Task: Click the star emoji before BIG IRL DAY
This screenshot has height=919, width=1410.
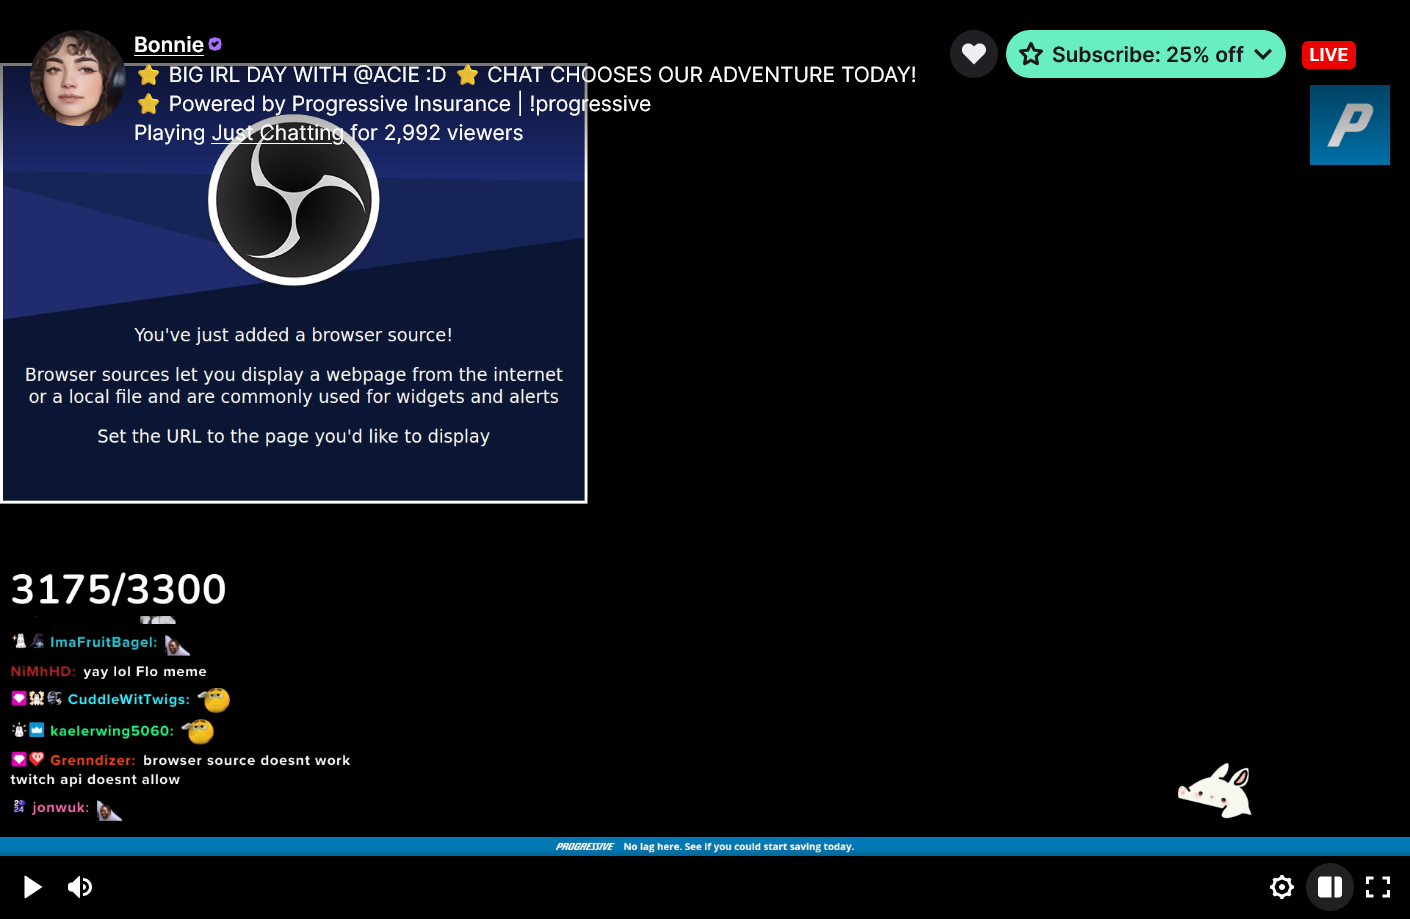Action: click(x=148, y=75)
